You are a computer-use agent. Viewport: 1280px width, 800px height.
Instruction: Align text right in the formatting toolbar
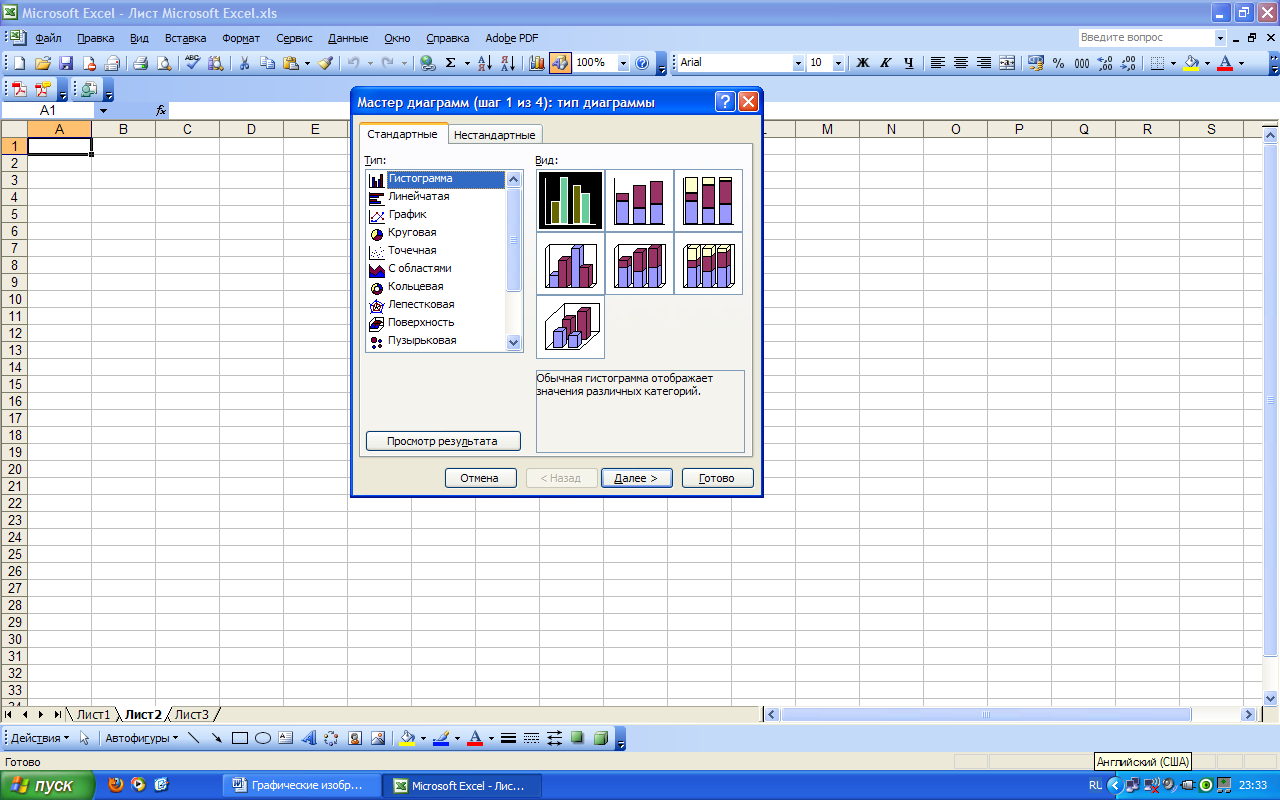(984, 63)
